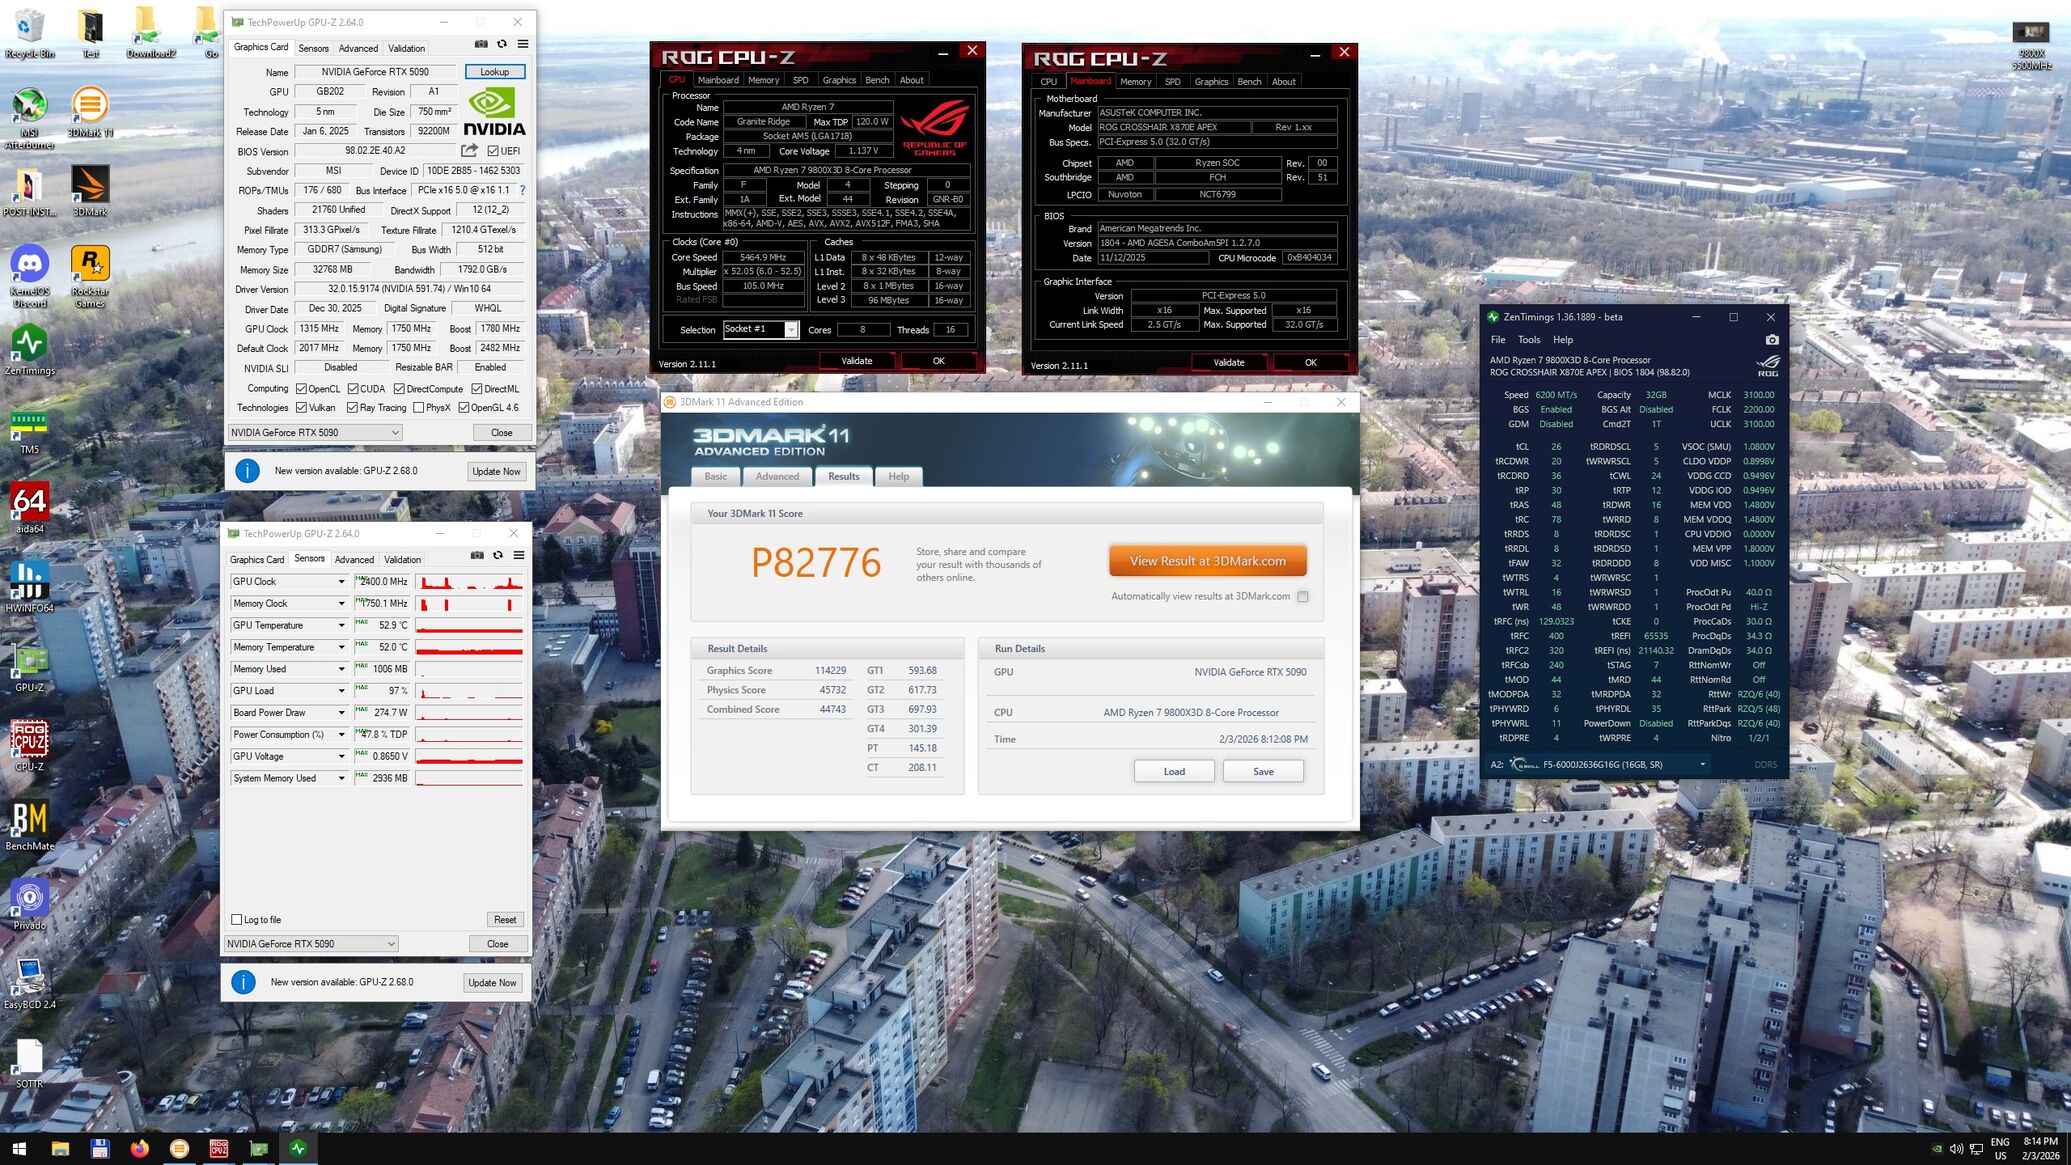Open GPU-Z hamburger menu icon
The width and height of the screenshot is (2071, 1165).
click(522, 45)
